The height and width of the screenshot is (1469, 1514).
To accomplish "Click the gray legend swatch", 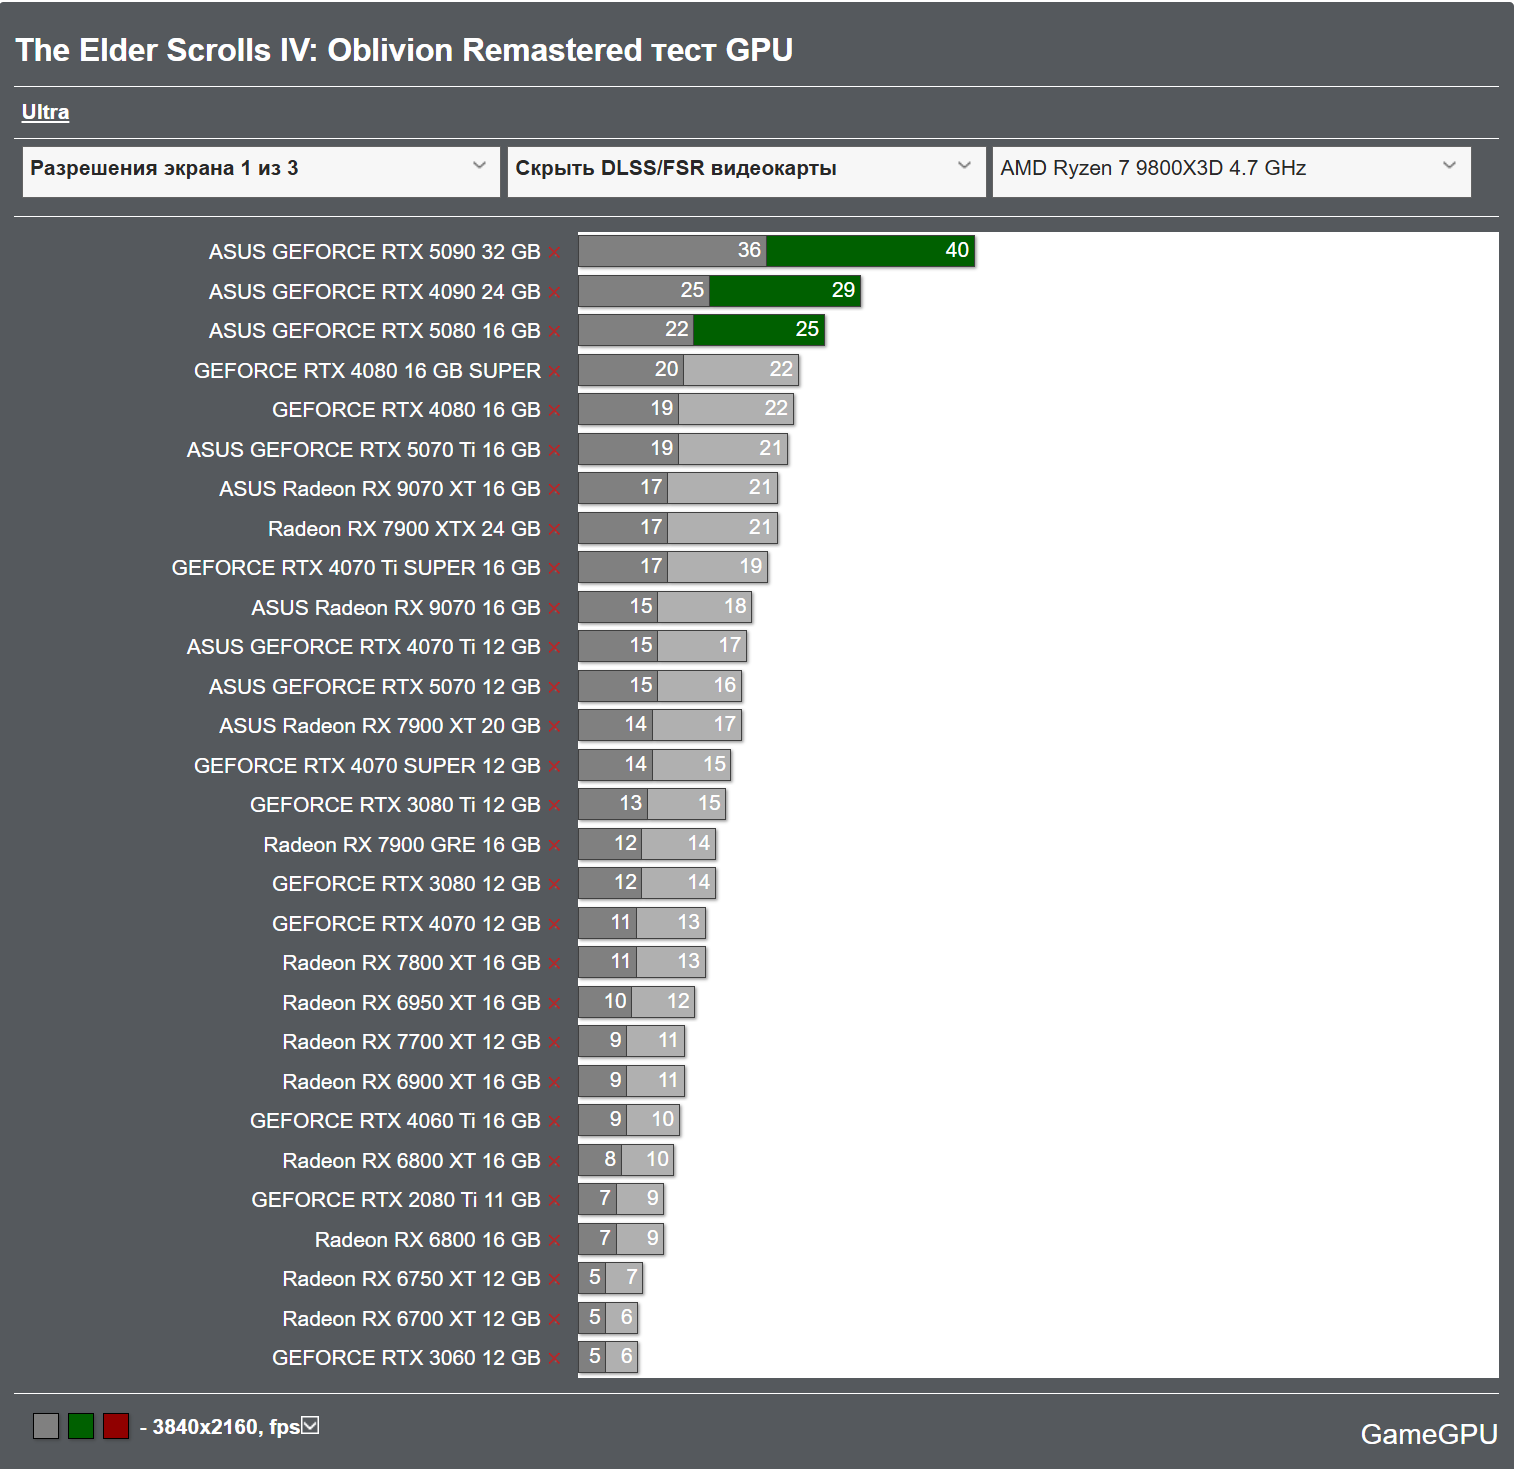I will pos(46,1426).
